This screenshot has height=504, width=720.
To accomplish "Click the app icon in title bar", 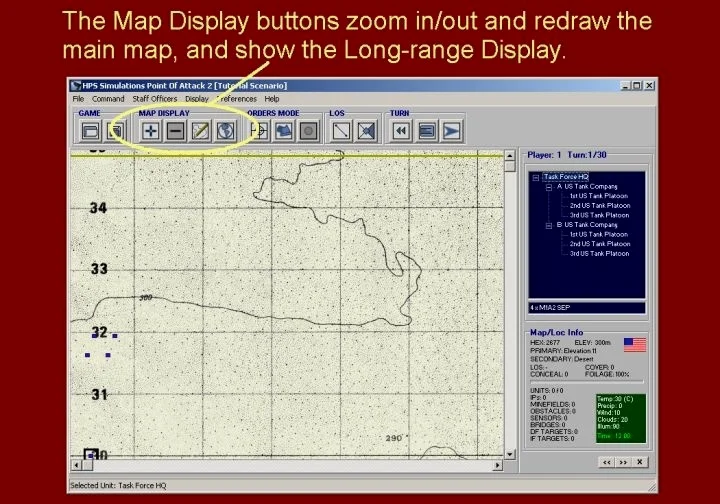I will click(x=77, y=85).
